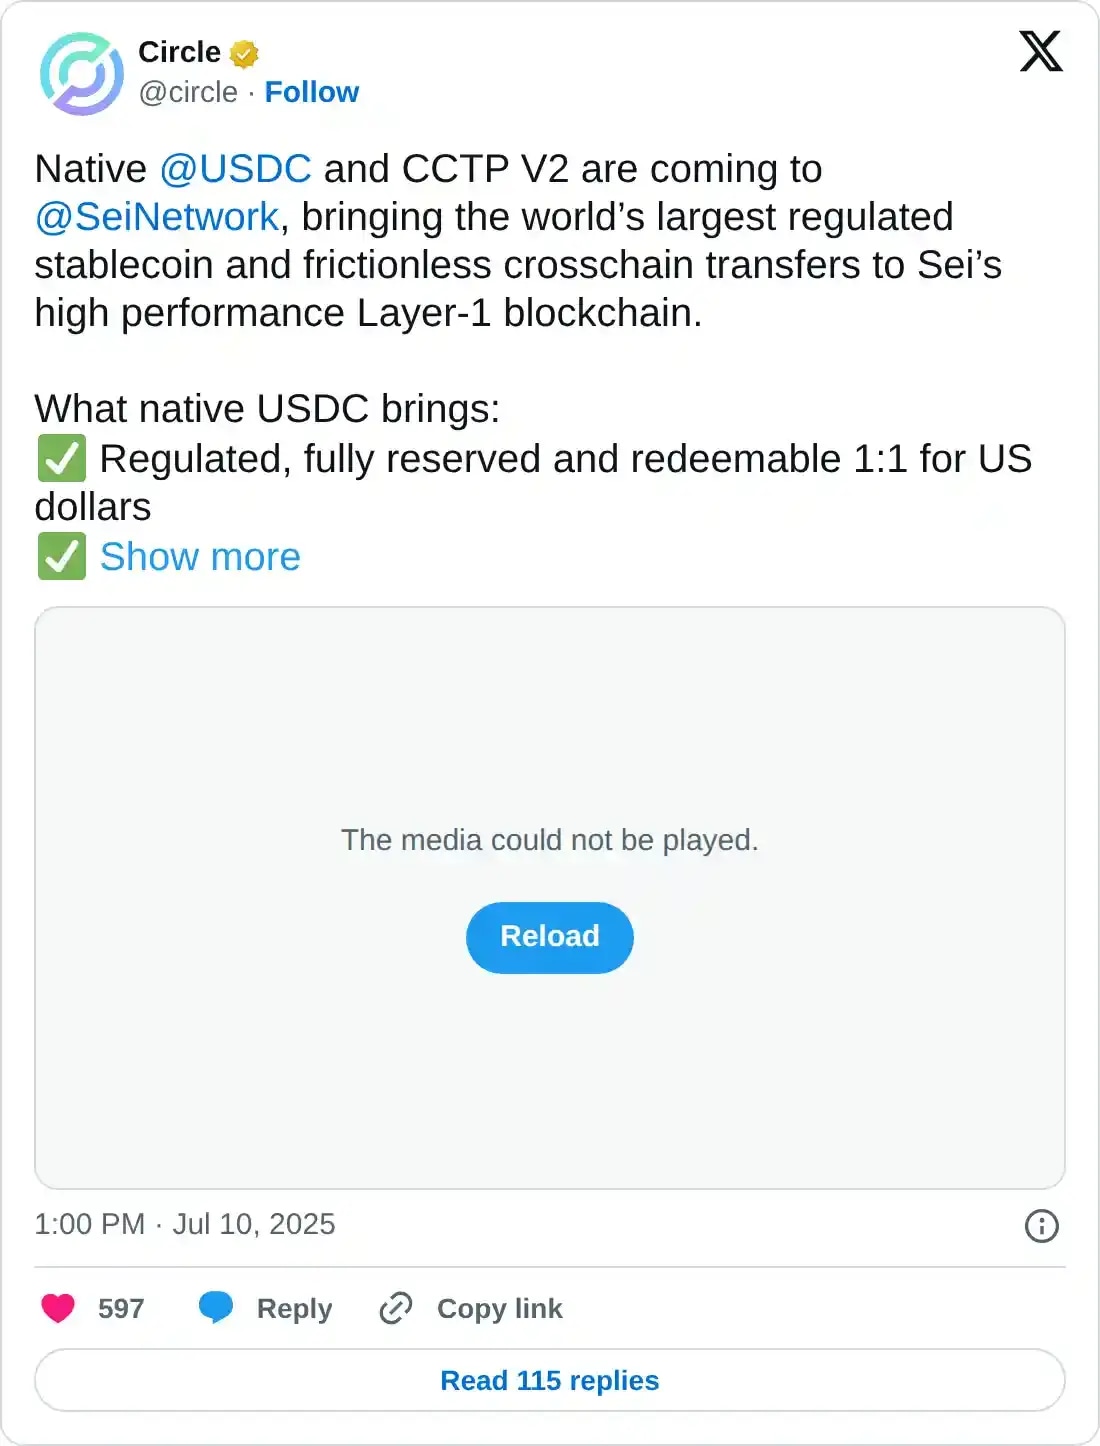This screenshot has height=1446, width=1100.
Task: Click the 597 likes count
Action: click(x=121, y=1308)
